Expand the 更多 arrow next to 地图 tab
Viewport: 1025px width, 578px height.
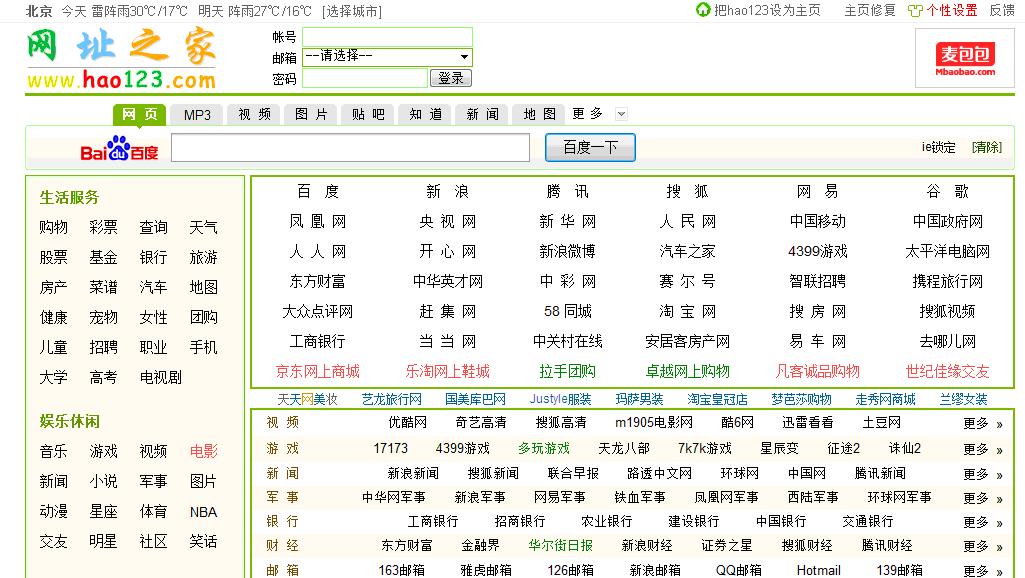coord(621,114)
